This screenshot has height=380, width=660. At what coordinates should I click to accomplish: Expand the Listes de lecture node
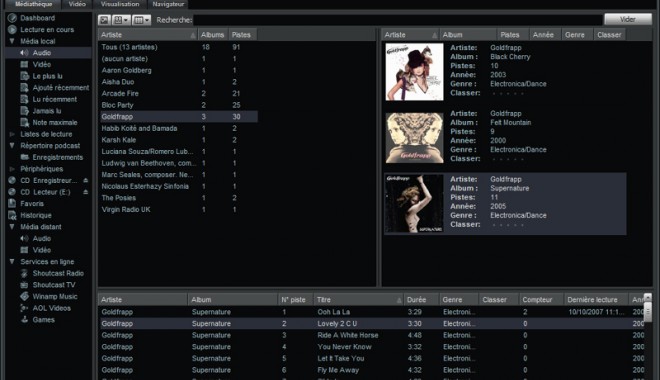tap(12, 134)
